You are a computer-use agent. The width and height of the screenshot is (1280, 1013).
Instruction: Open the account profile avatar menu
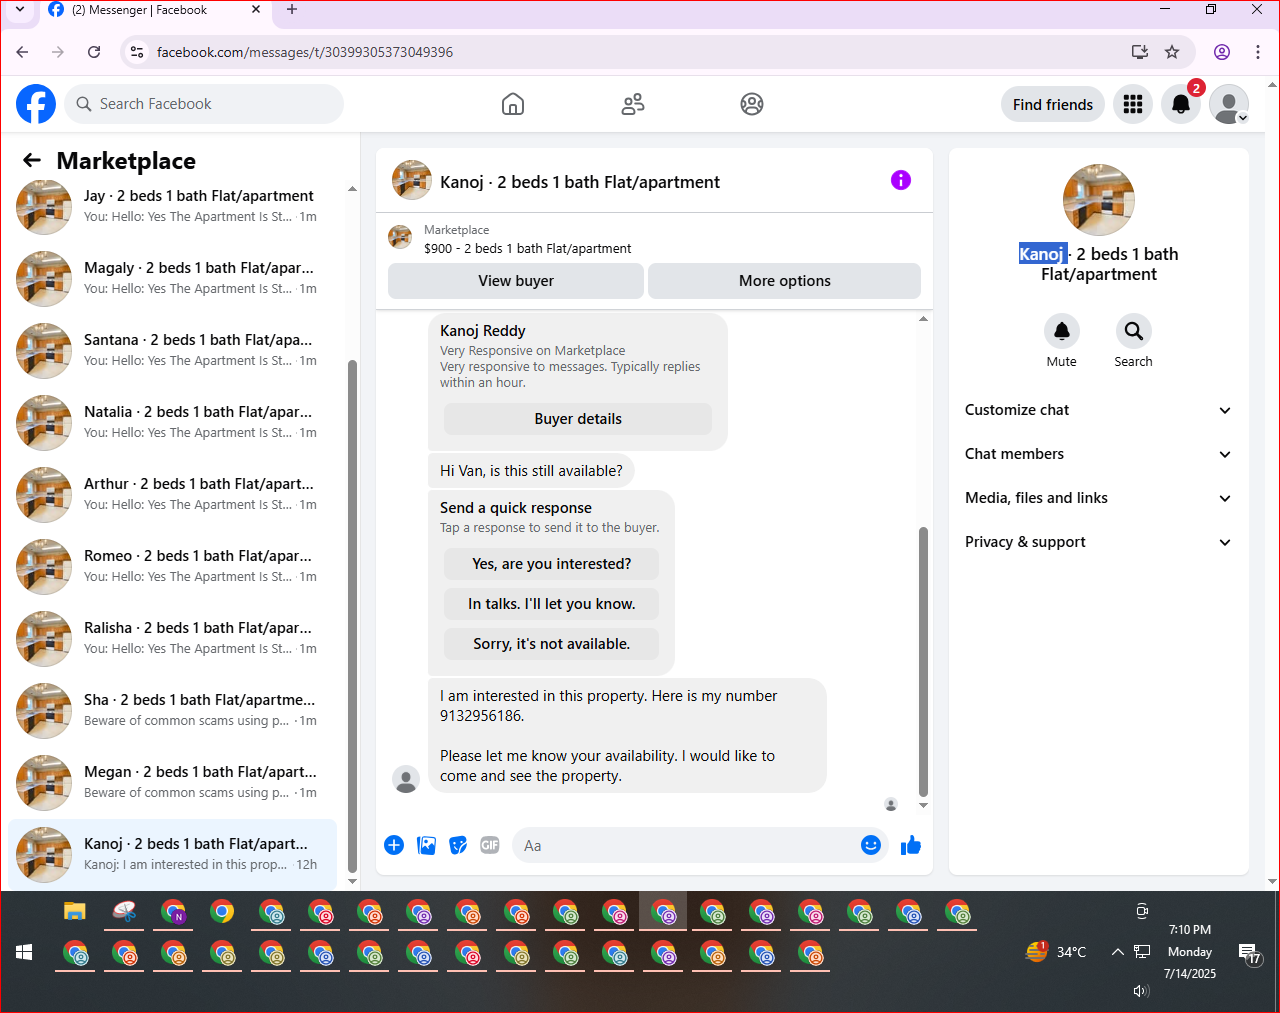click(x=1229, y=104)
